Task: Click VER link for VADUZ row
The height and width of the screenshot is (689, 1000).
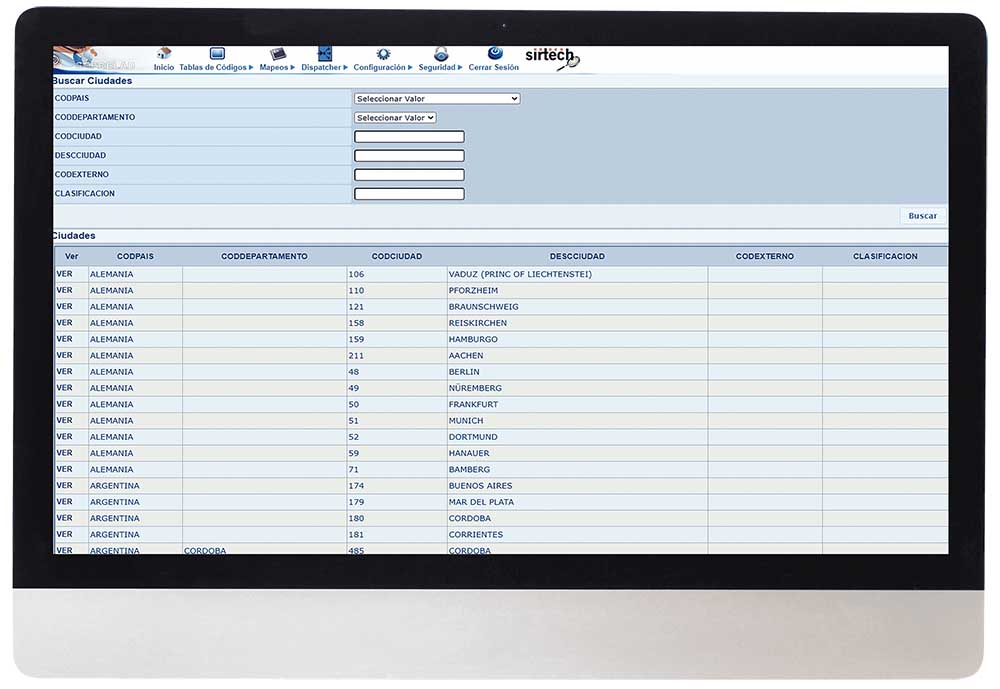Action: click(65, 274)
